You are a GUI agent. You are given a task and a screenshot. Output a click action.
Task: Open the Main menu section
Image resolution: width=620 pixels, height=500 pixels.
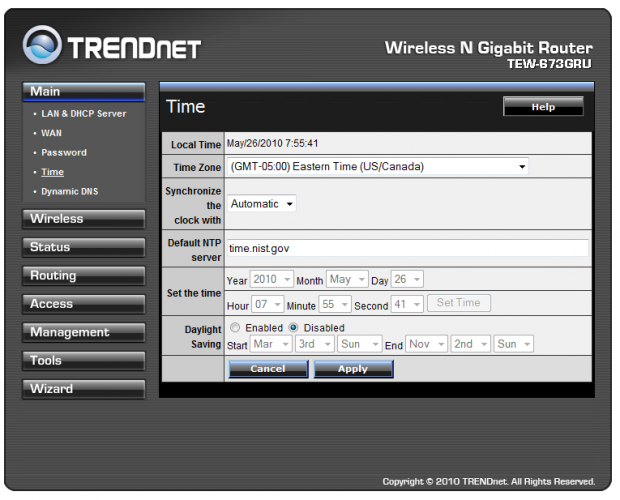click(x=84, y=92)
